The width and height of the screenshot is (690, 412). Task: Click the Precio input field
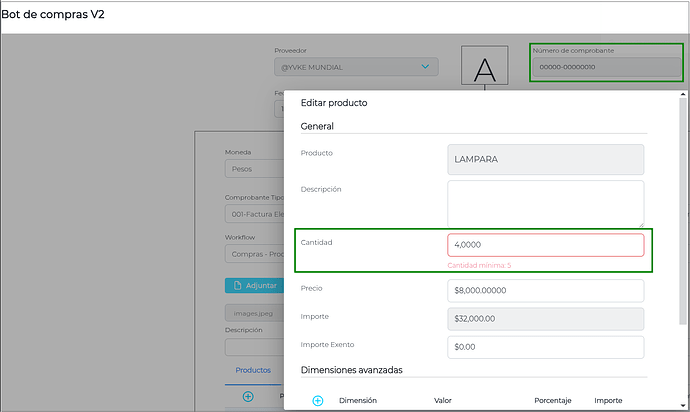click(x=545, y=290)
